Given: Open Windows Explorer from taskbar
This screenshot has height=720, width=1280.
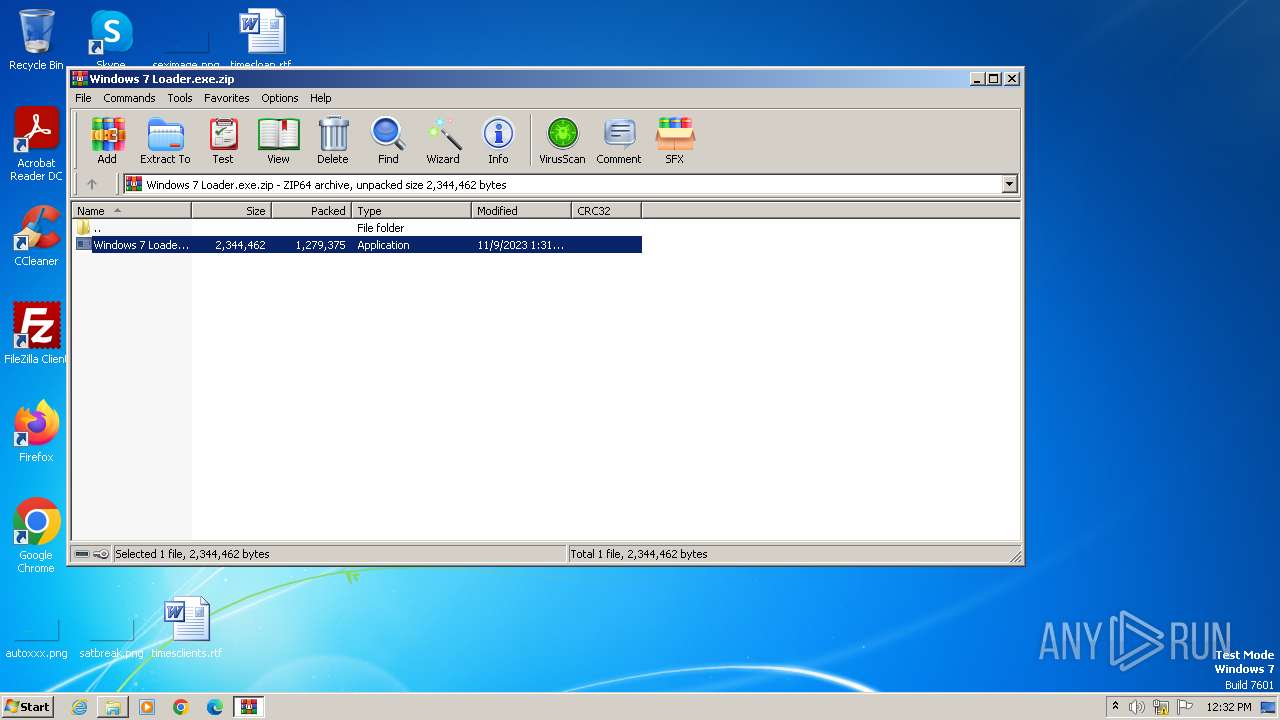Looking at the screenshot, I should 113,707.
